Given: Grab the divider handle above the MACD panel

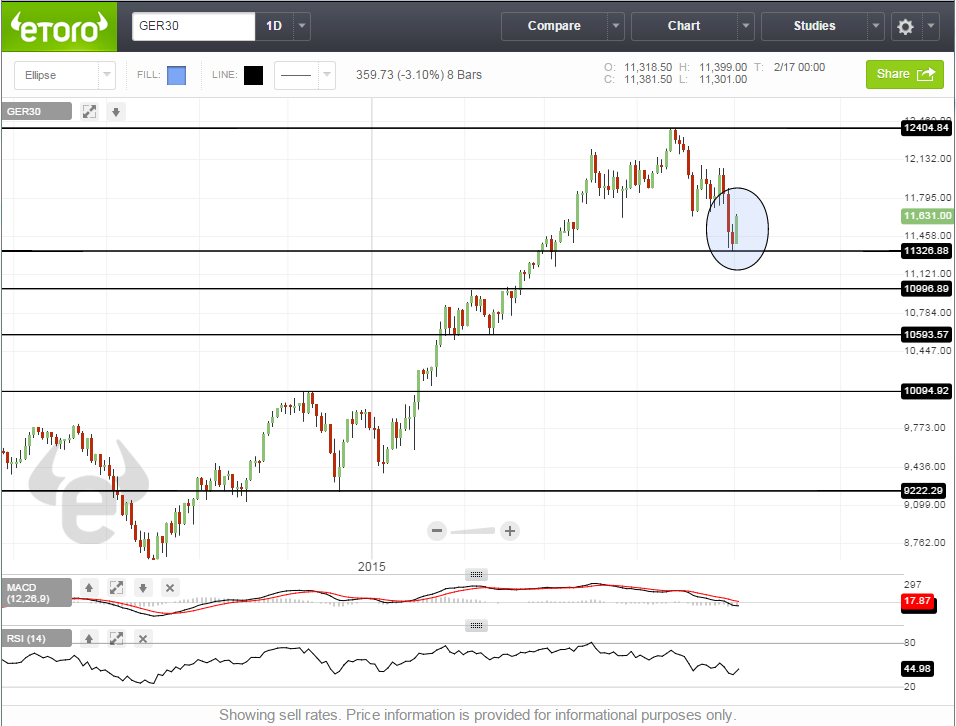Looking at the screenshot, I should pos(476,574).
